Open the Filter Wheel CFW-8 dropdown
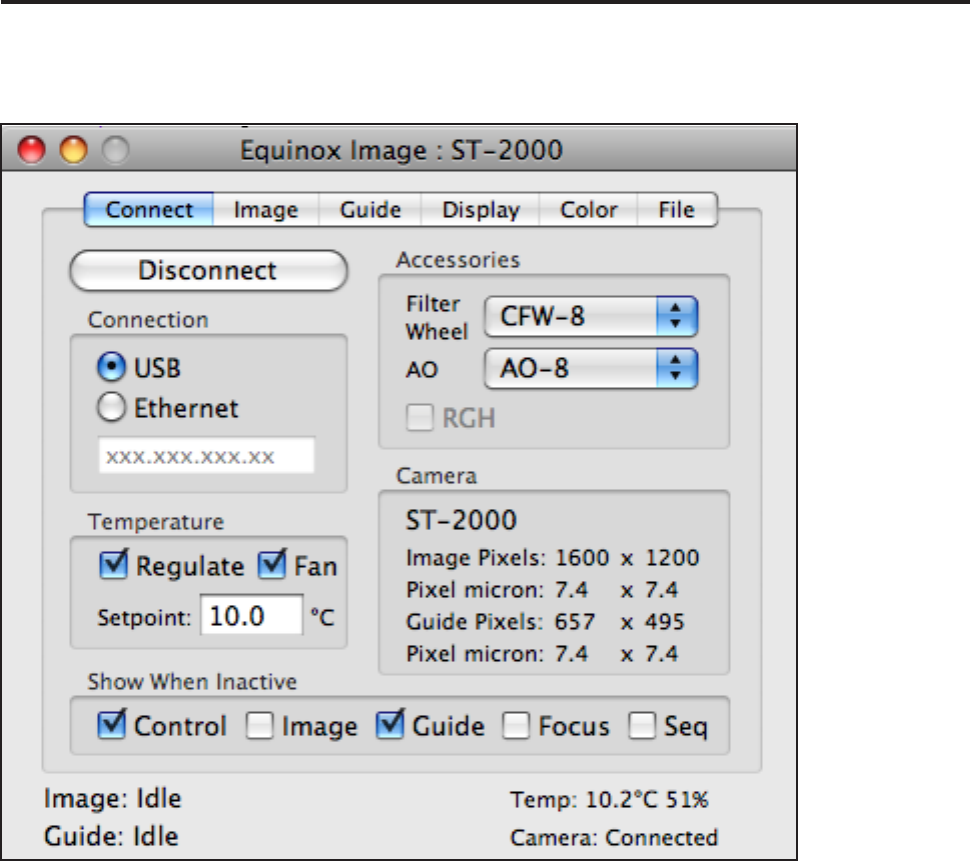The width and height of the screenshot is (970, 861). point(590,317)
